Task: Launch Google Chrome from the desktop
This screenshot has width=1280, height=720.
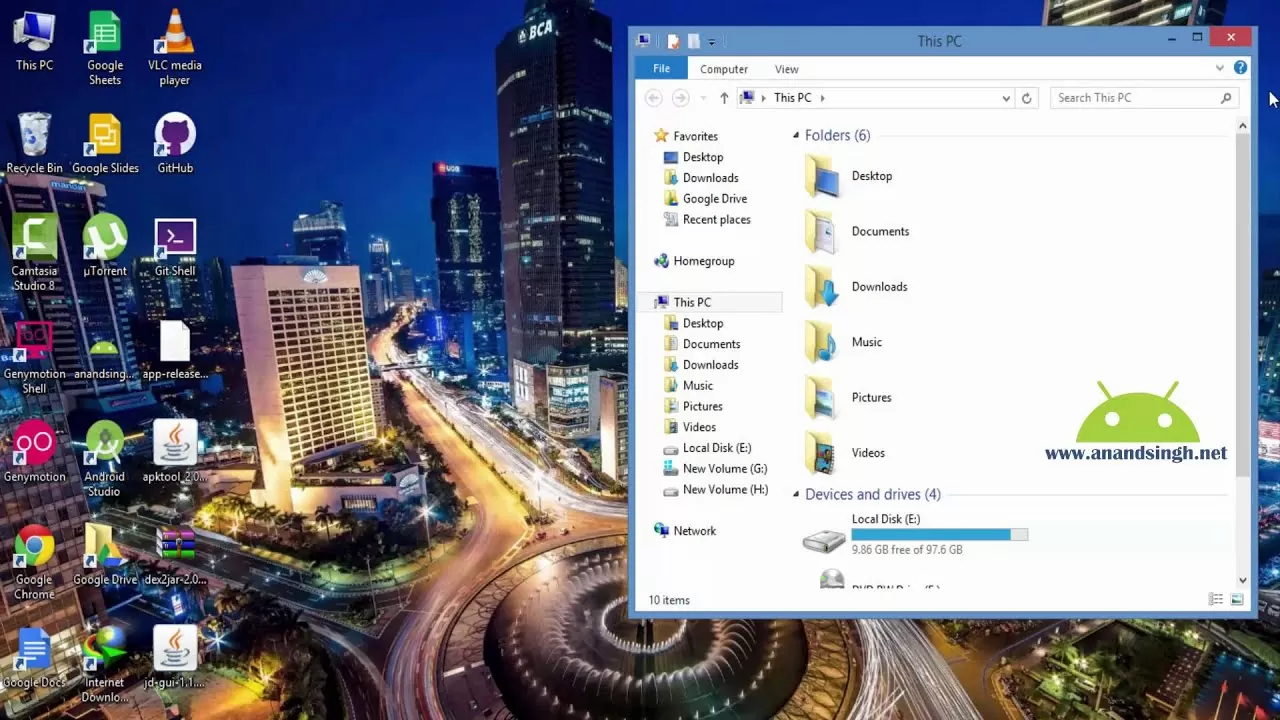Action: point(34,562)
